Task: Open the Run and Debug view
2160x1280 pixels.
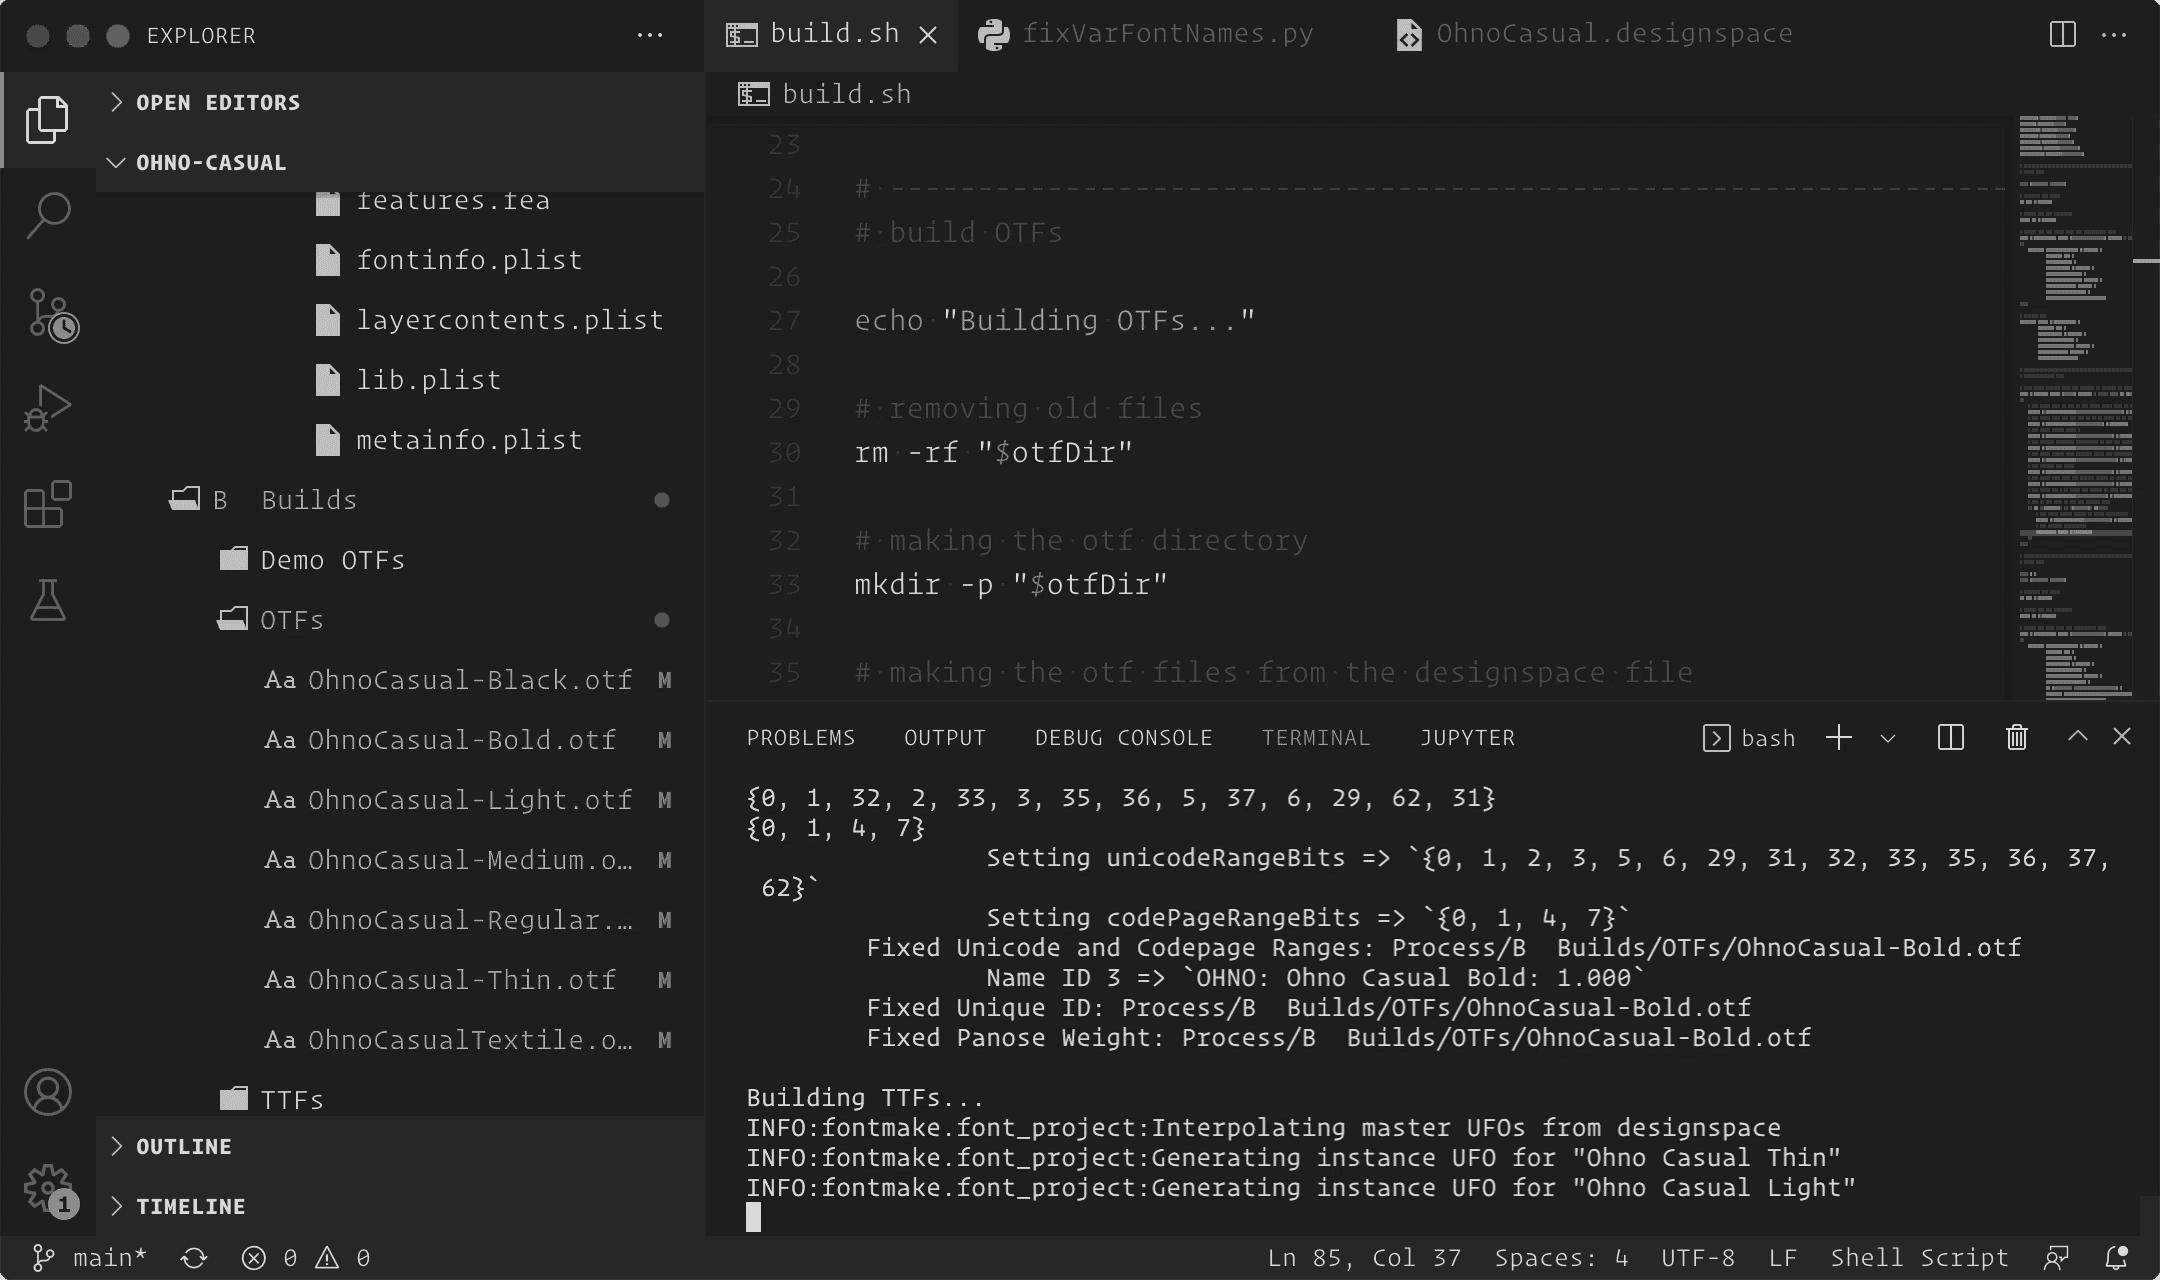Action: (x=46, y=408)
